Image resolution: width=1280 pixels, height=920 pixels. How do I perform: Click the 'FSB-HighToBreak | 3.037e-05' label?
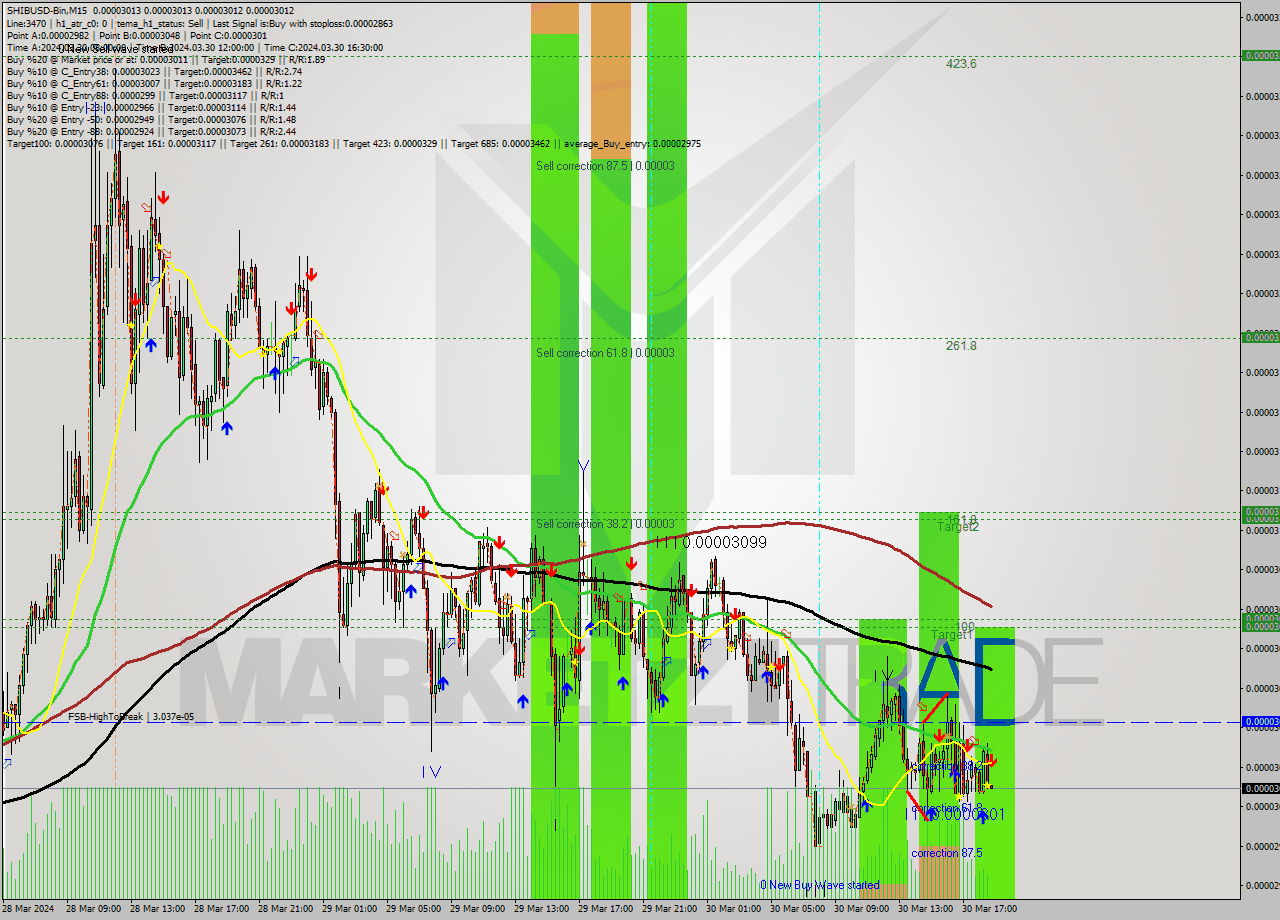tap(131, 717)
